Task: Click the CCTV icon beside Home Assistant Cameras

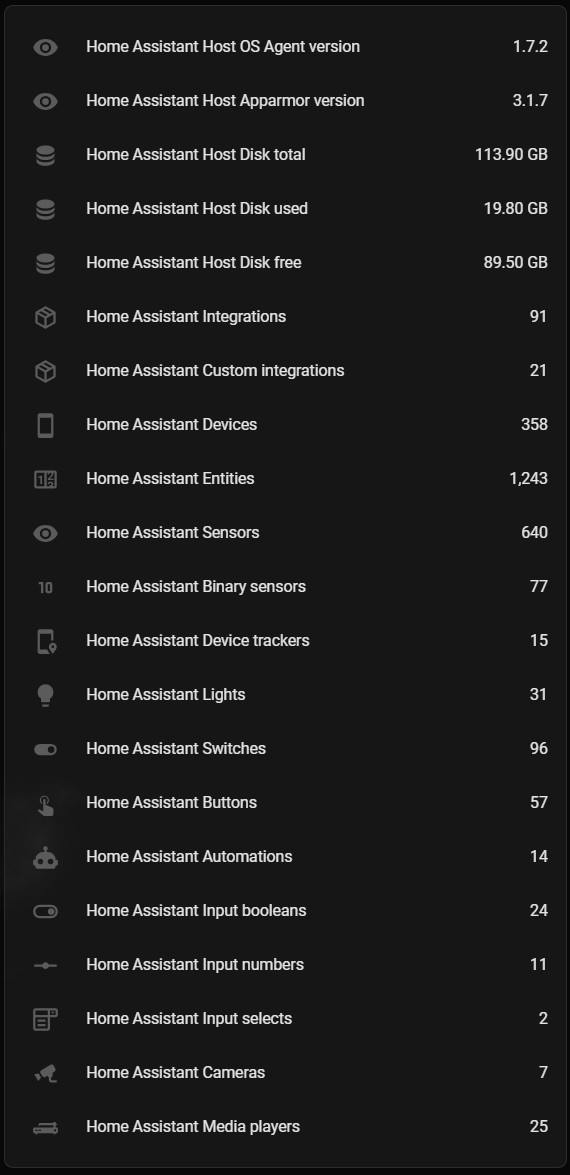Action: coord(45,1073)
